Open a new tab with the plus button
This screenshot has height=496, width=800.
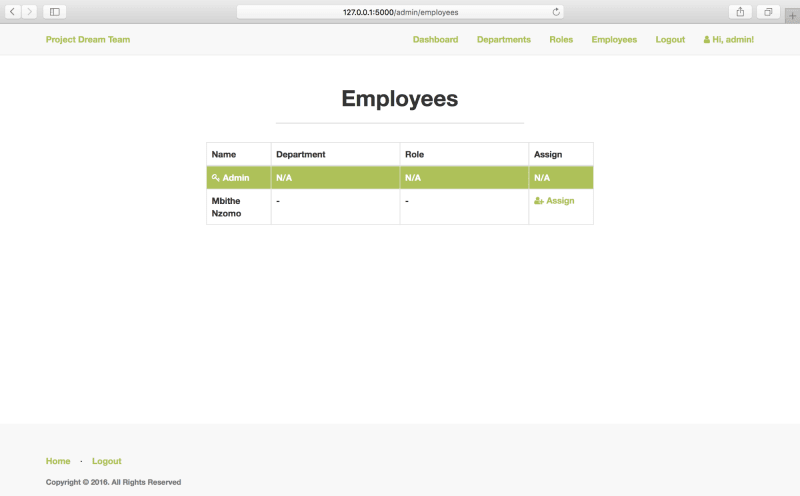[792, 16]
